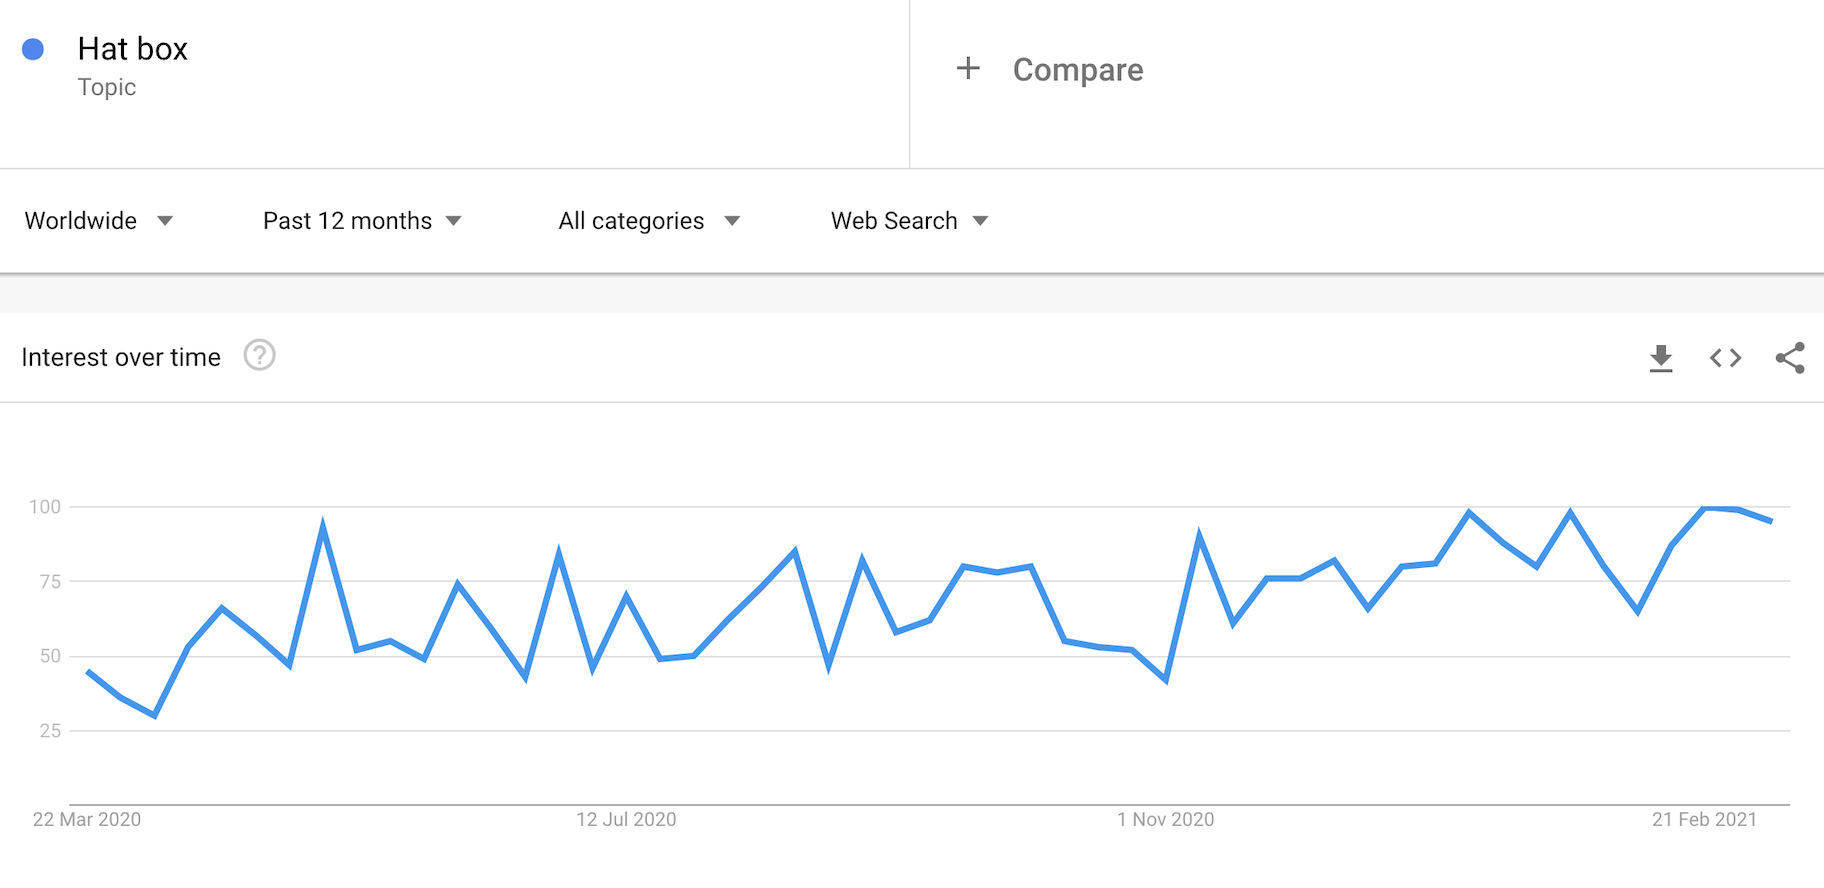The image size is (1824, 888).
Task: Click the blue Hat box color dot
Action: (x=33, y=49)
